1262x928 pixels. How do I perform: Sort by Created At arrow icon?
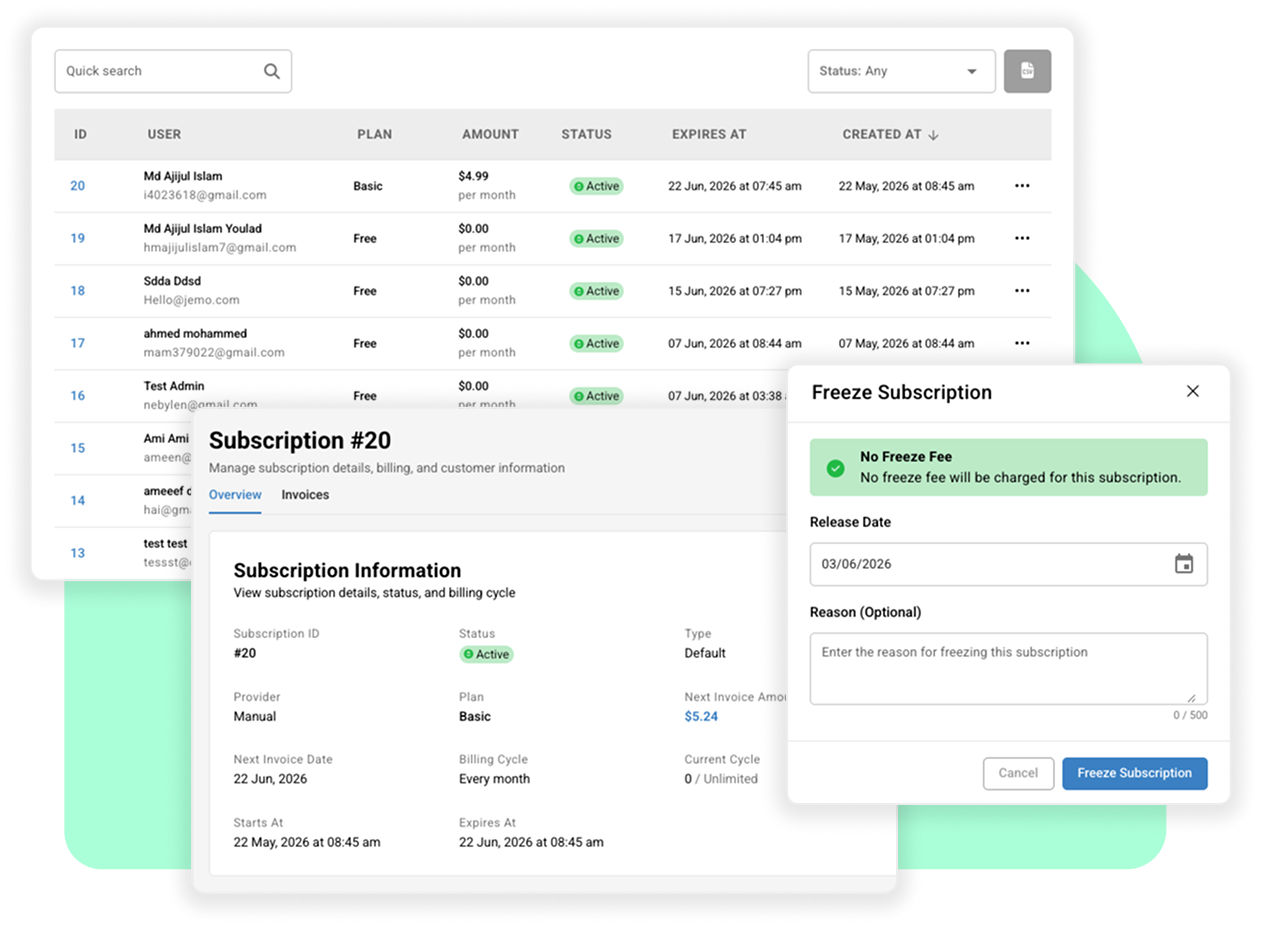pos(933,135)
